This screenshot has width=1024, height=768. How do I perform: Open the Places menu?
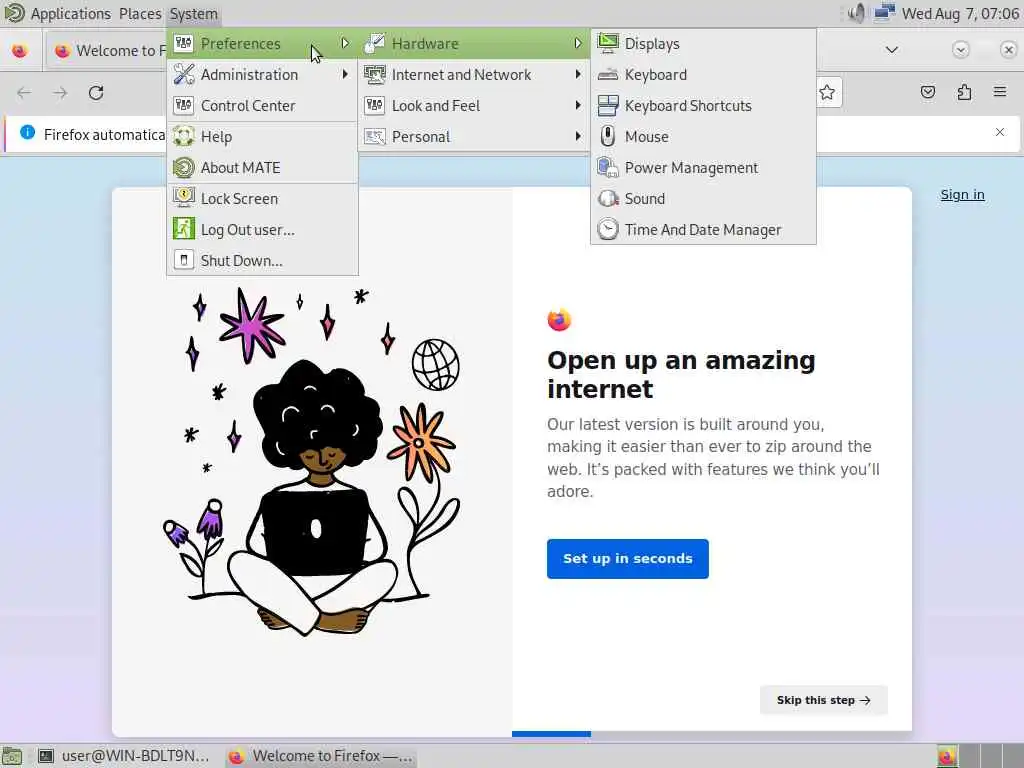coord(140,14)
